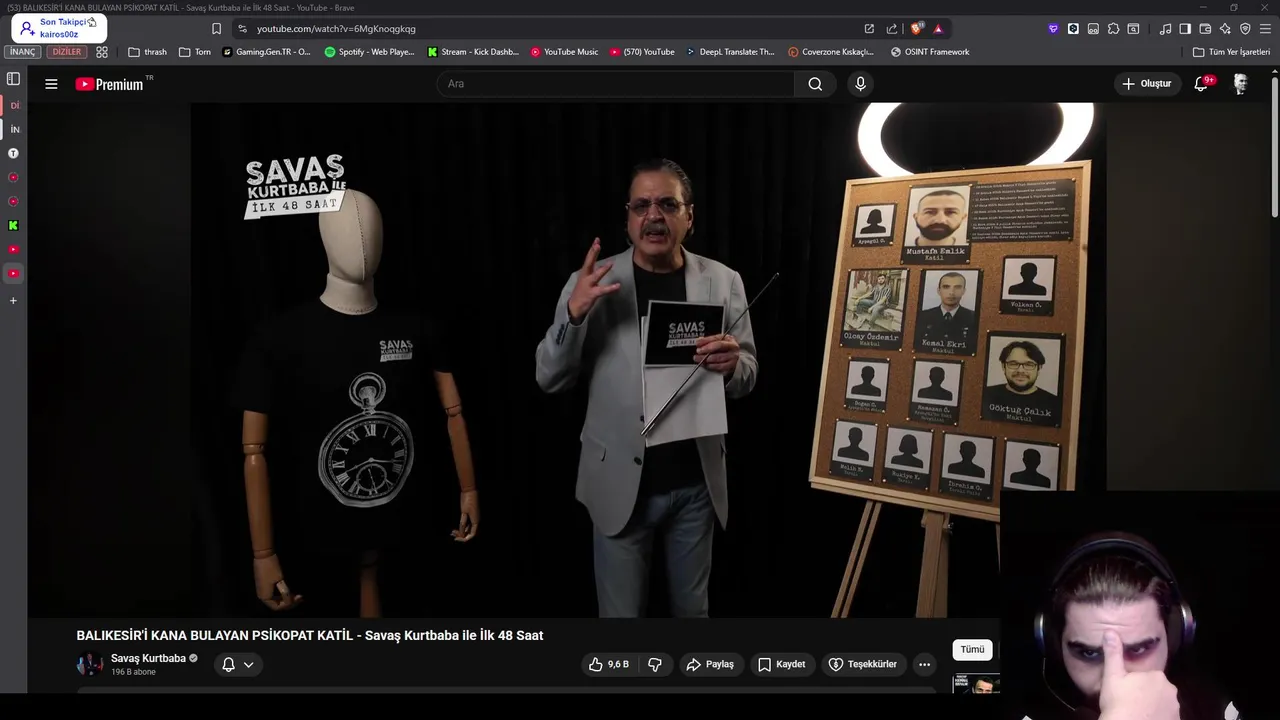This screenshot has height=720, width=1280.
Task: Like the video with 9,6 B likes
Action: tap(609, 664)
